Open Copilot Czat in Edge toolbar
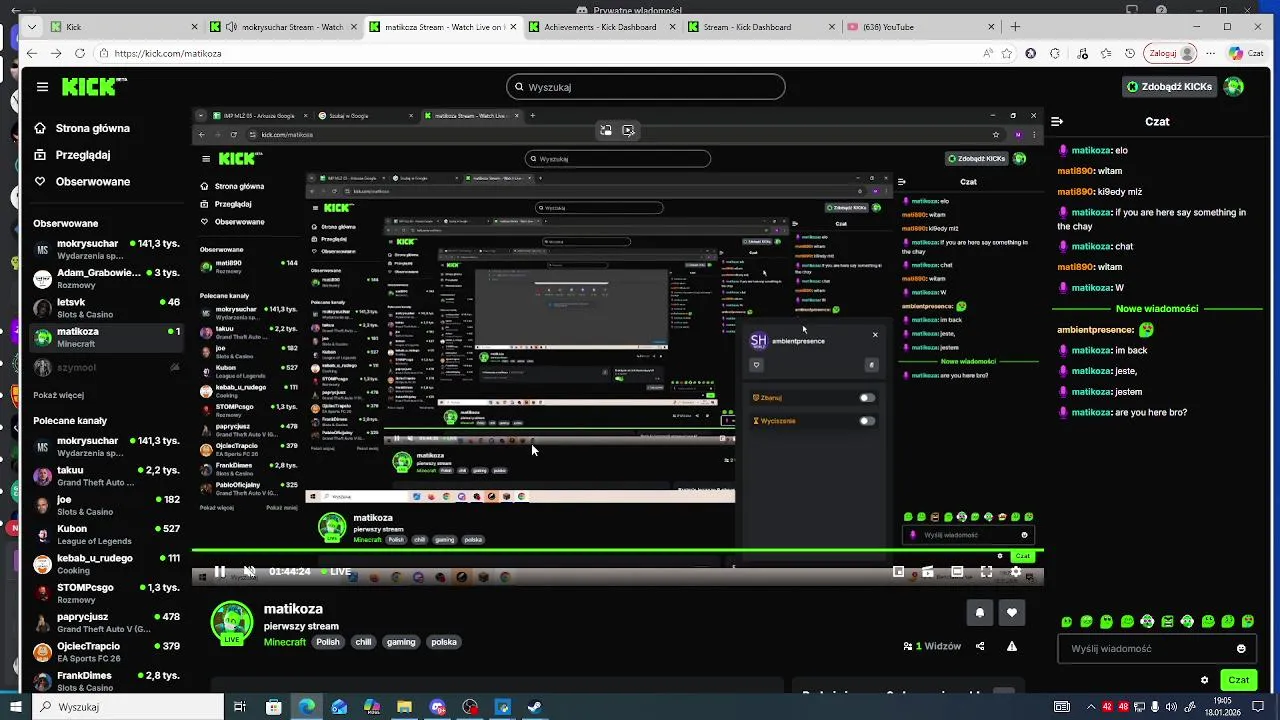The height and width of the screenshot is (720, 1280). [x=1248, y=53]
